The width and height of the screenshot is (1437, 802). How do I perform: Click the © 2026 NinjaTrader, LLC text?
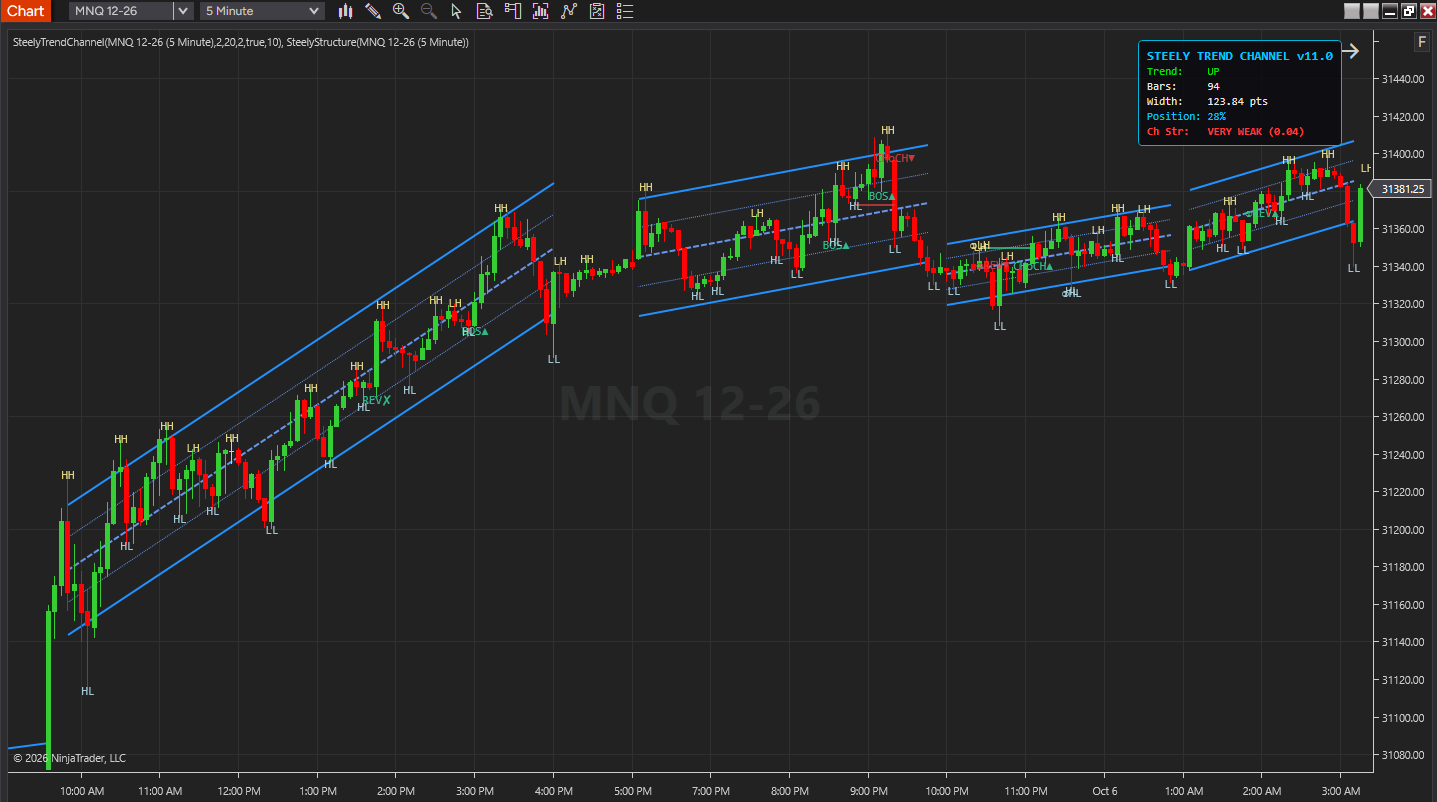click(69, 758)
